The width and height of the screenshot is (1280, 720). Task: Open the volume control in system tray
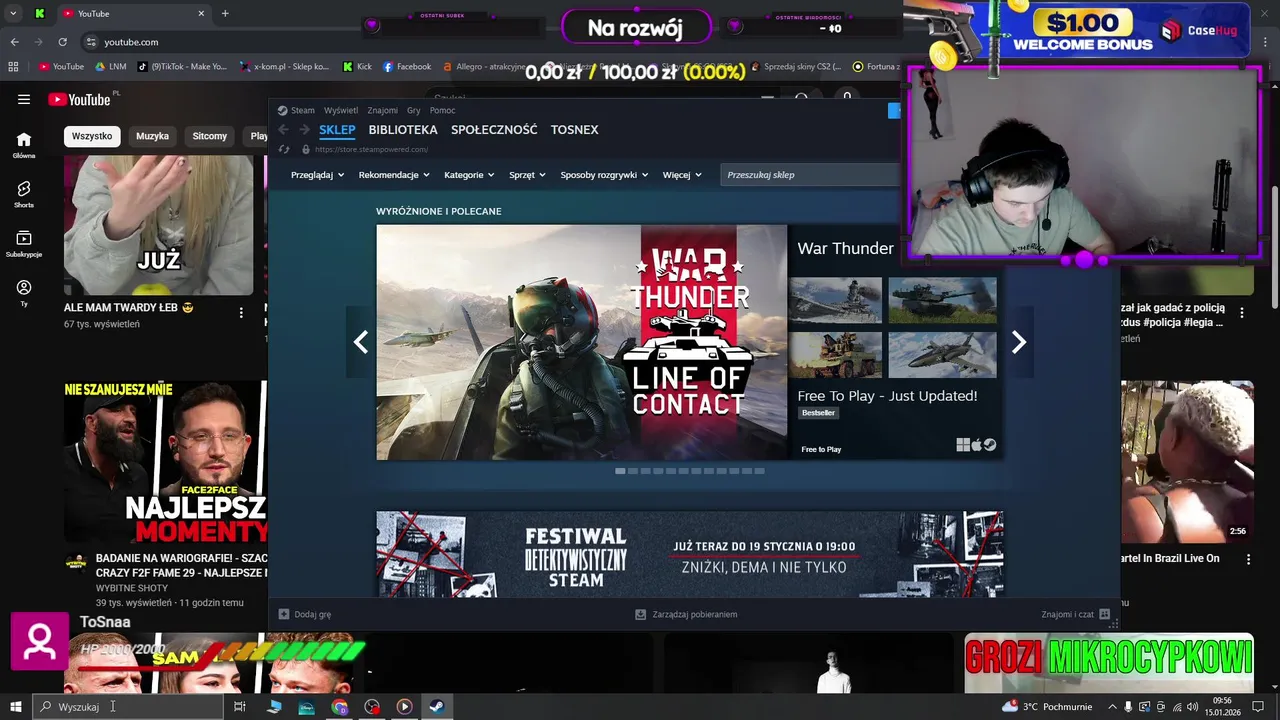1192,707
